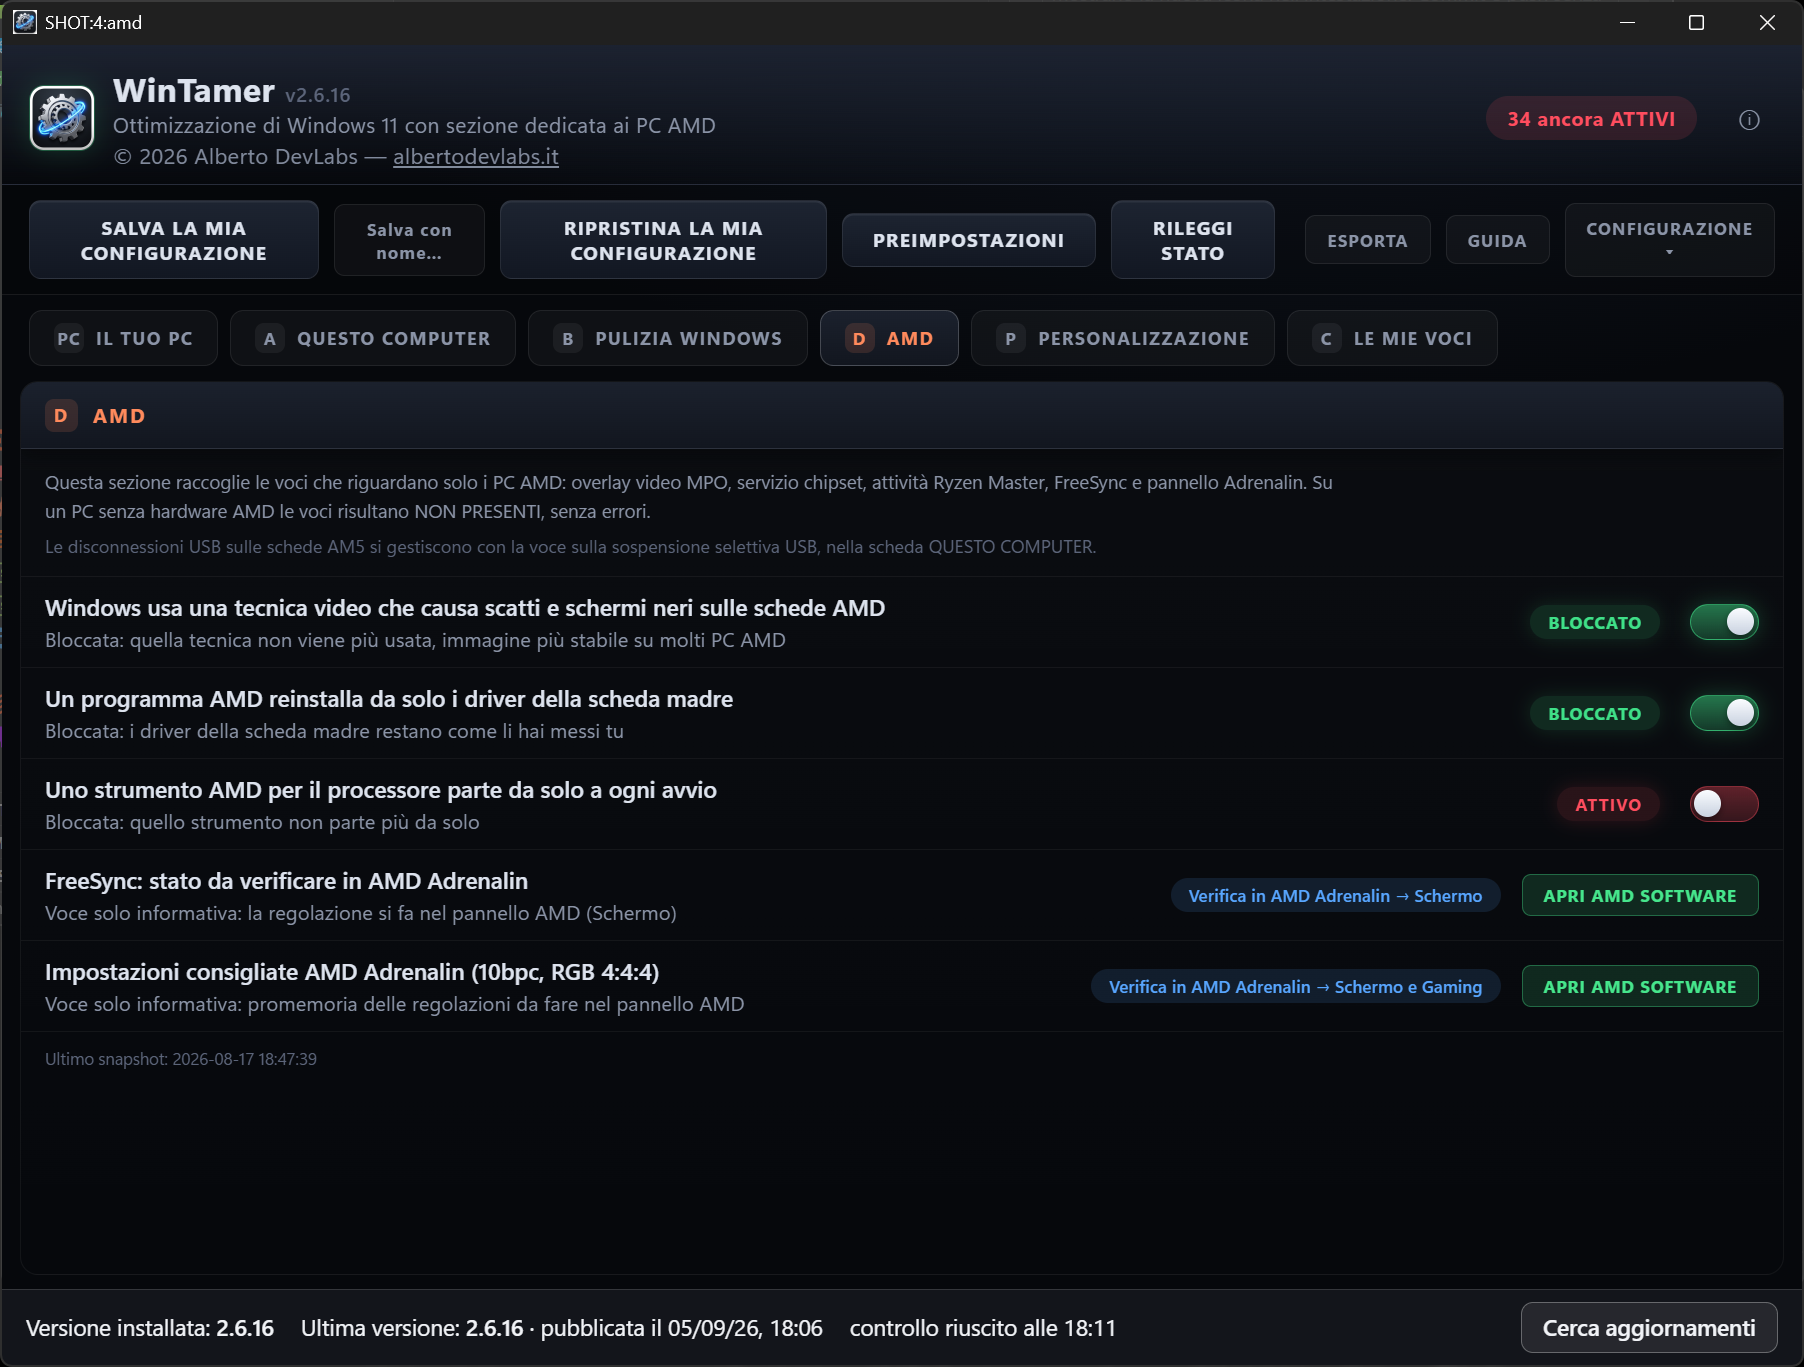Enable the AMD processor tool startup block toggle
The image size is (1804, 1367).
point(1724,804)
